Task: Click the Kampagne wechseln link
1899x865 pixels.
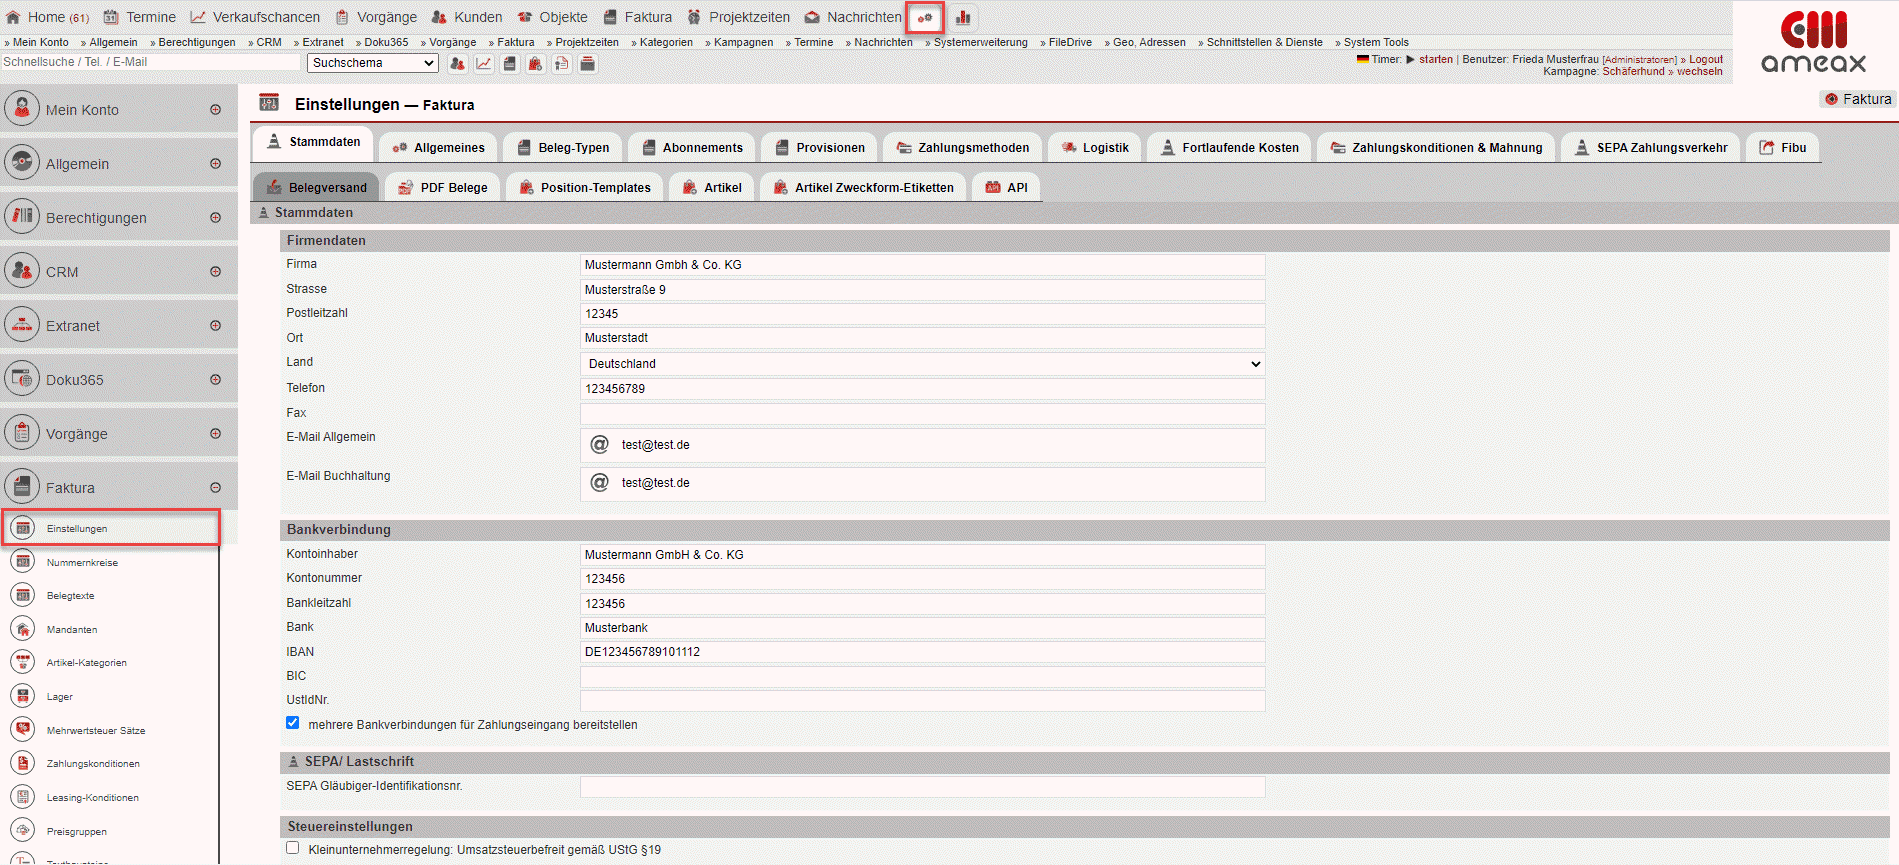Action: [x=1699, y=71]
